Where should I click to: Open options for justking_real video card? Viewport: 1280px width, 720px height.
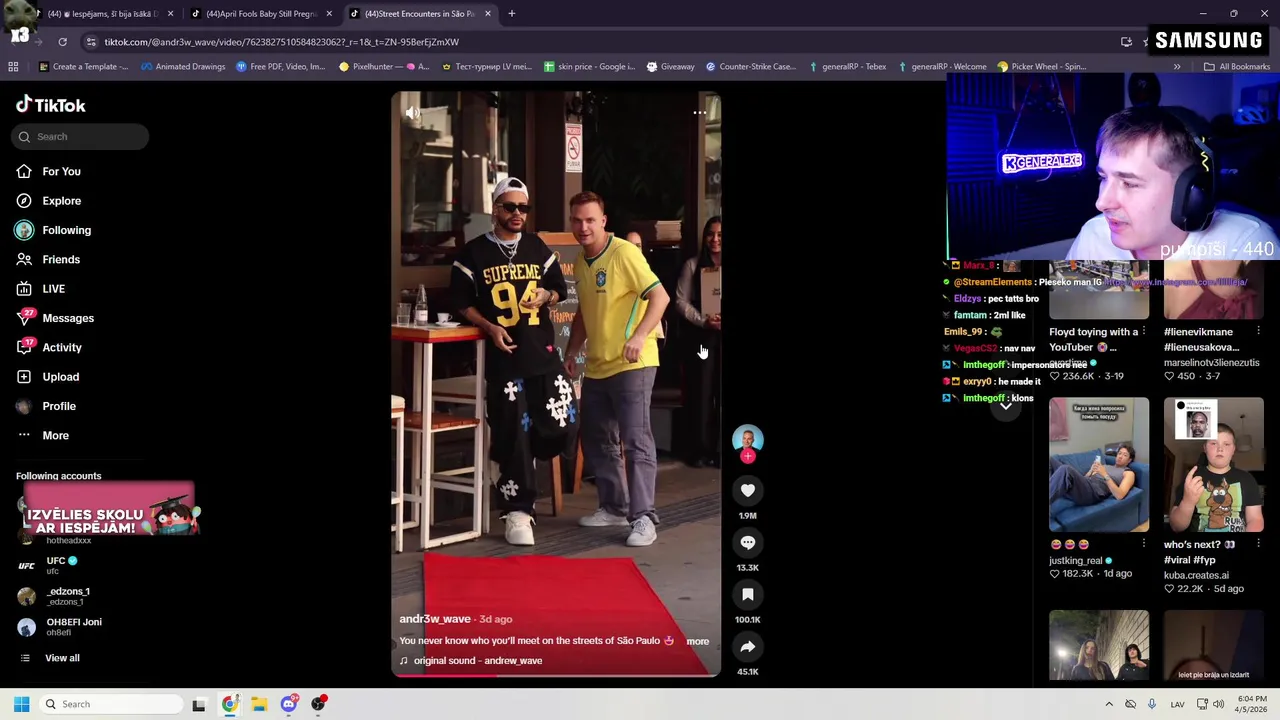pyautogui.click(x=1144, y=544)
